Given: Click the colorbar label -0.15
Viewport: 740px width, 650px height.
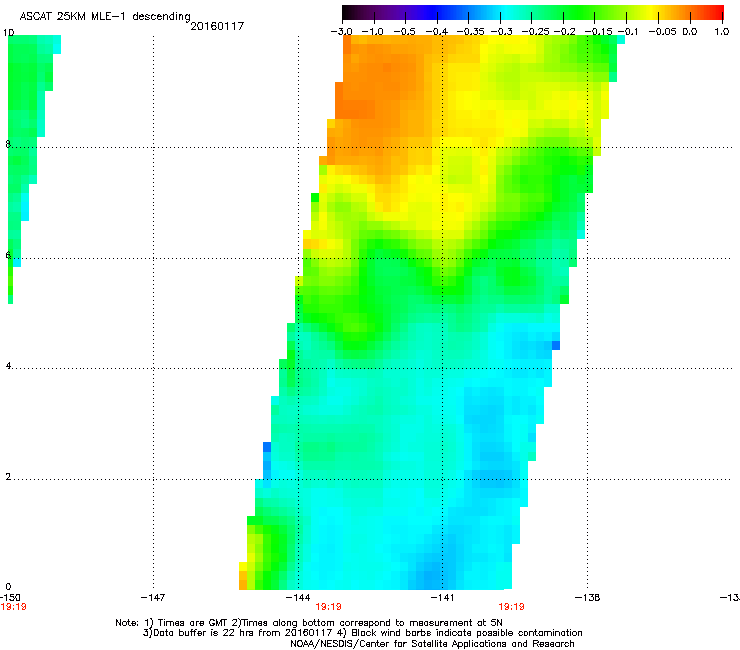Looking at the screenshot, I should coord(598,32).
